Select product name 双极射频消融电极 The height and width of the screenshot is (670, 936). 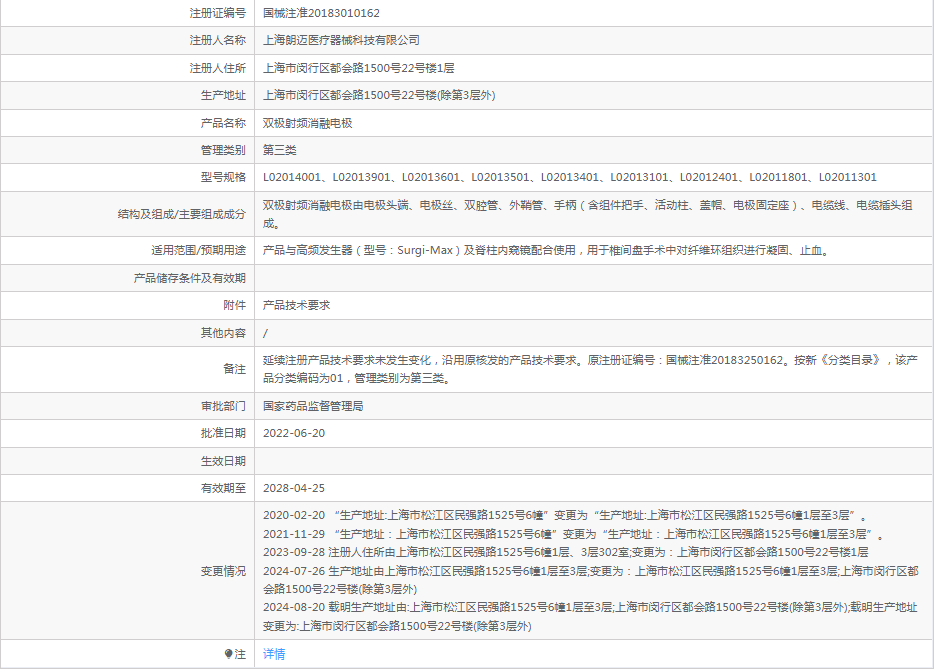click(x=307, y=123)
